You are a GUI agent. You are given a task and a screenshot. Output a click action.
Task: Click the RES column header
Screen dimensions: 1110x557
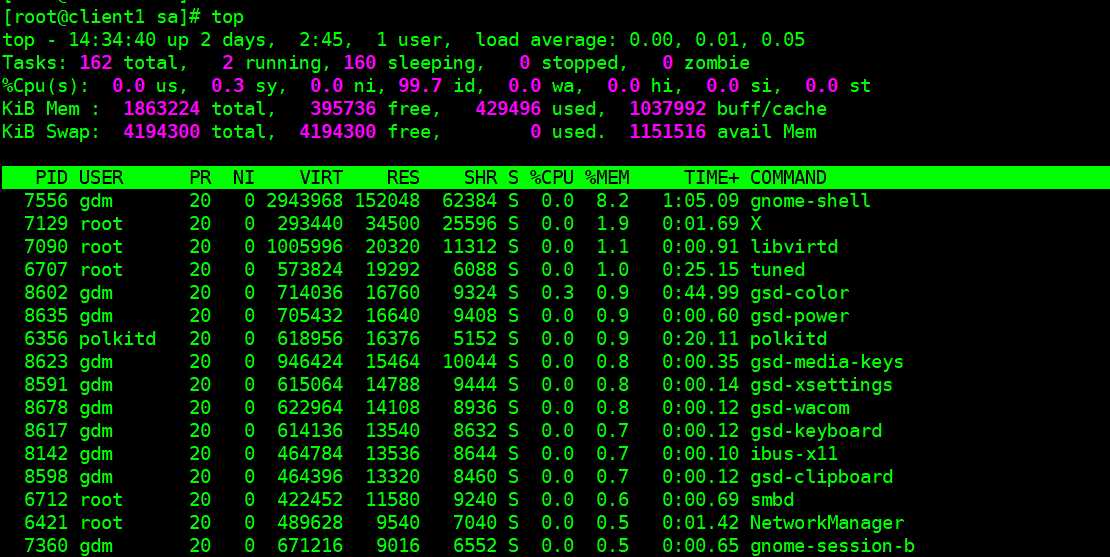tap(403, 178)
